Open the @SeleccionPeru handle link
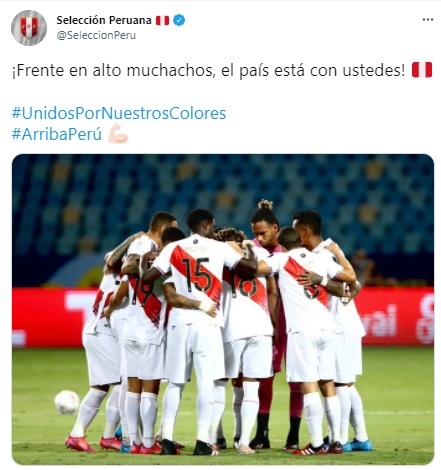 (x=96, y=35)
